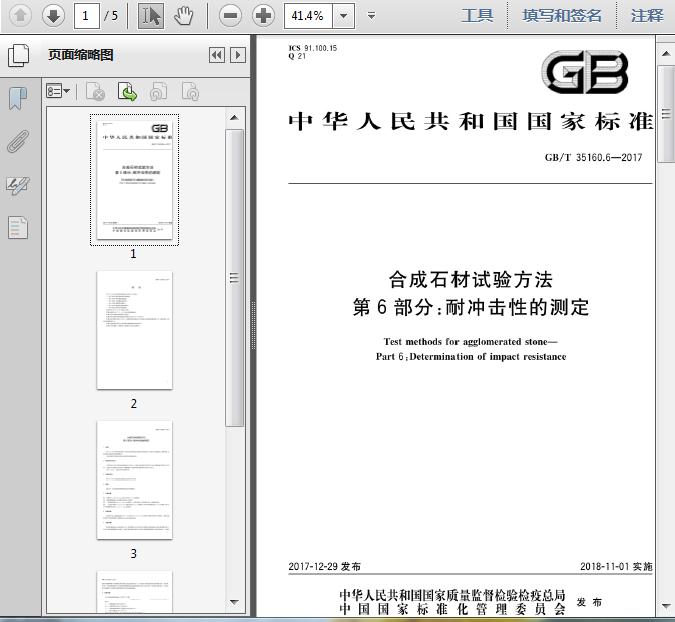Click the page thumbnails panel icon
The height and width of the screenshot is (622, 675).
(19, 56)
